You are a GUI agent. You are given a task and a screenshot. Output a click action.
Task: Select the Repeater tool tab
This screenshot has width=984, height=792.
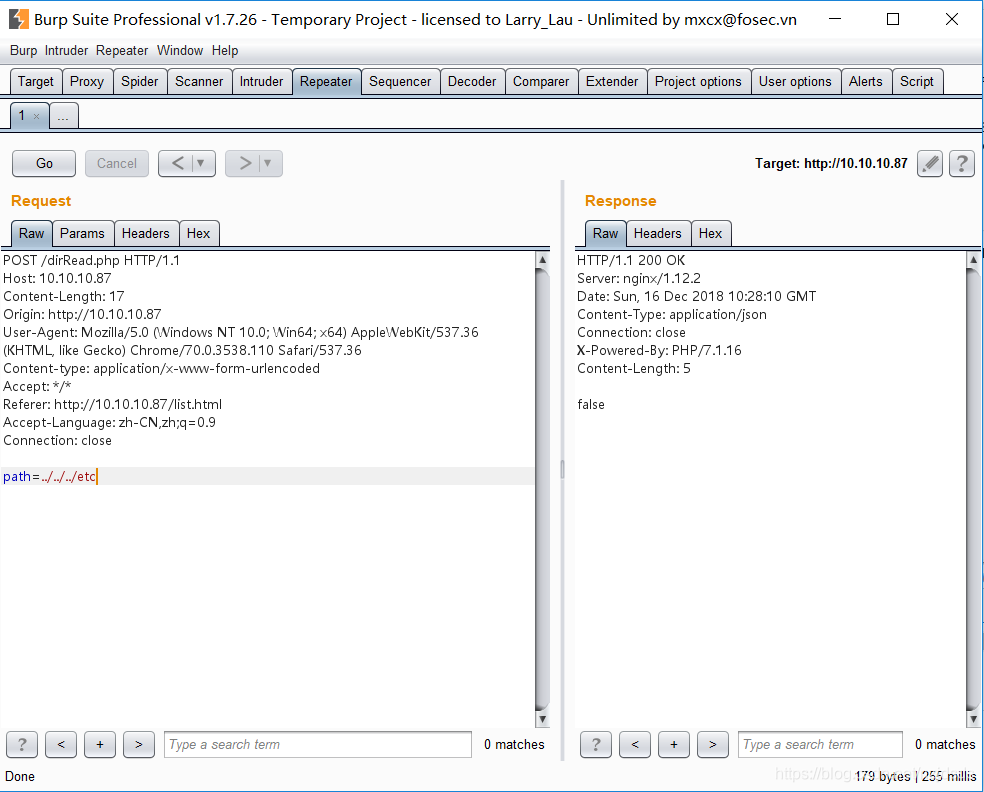(326, 82)
